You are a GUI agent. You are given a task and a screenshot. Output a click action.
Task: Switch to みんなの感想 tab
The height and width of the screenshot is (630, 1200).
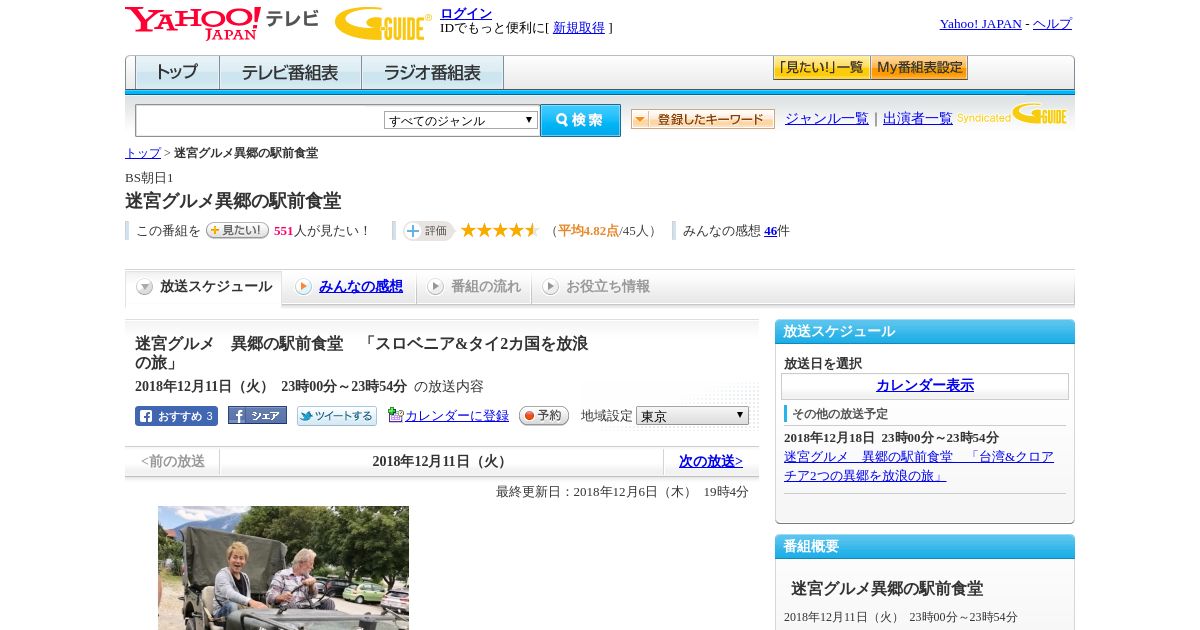pos(349,287)
